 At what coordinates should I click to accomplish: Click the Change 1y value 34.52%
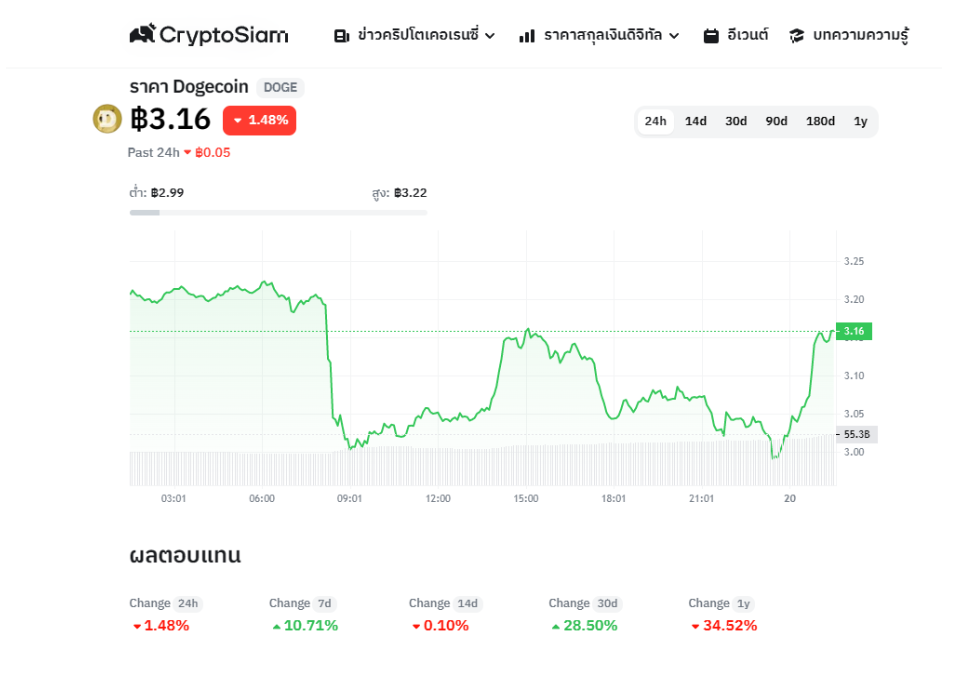click(x=724, y=625)
